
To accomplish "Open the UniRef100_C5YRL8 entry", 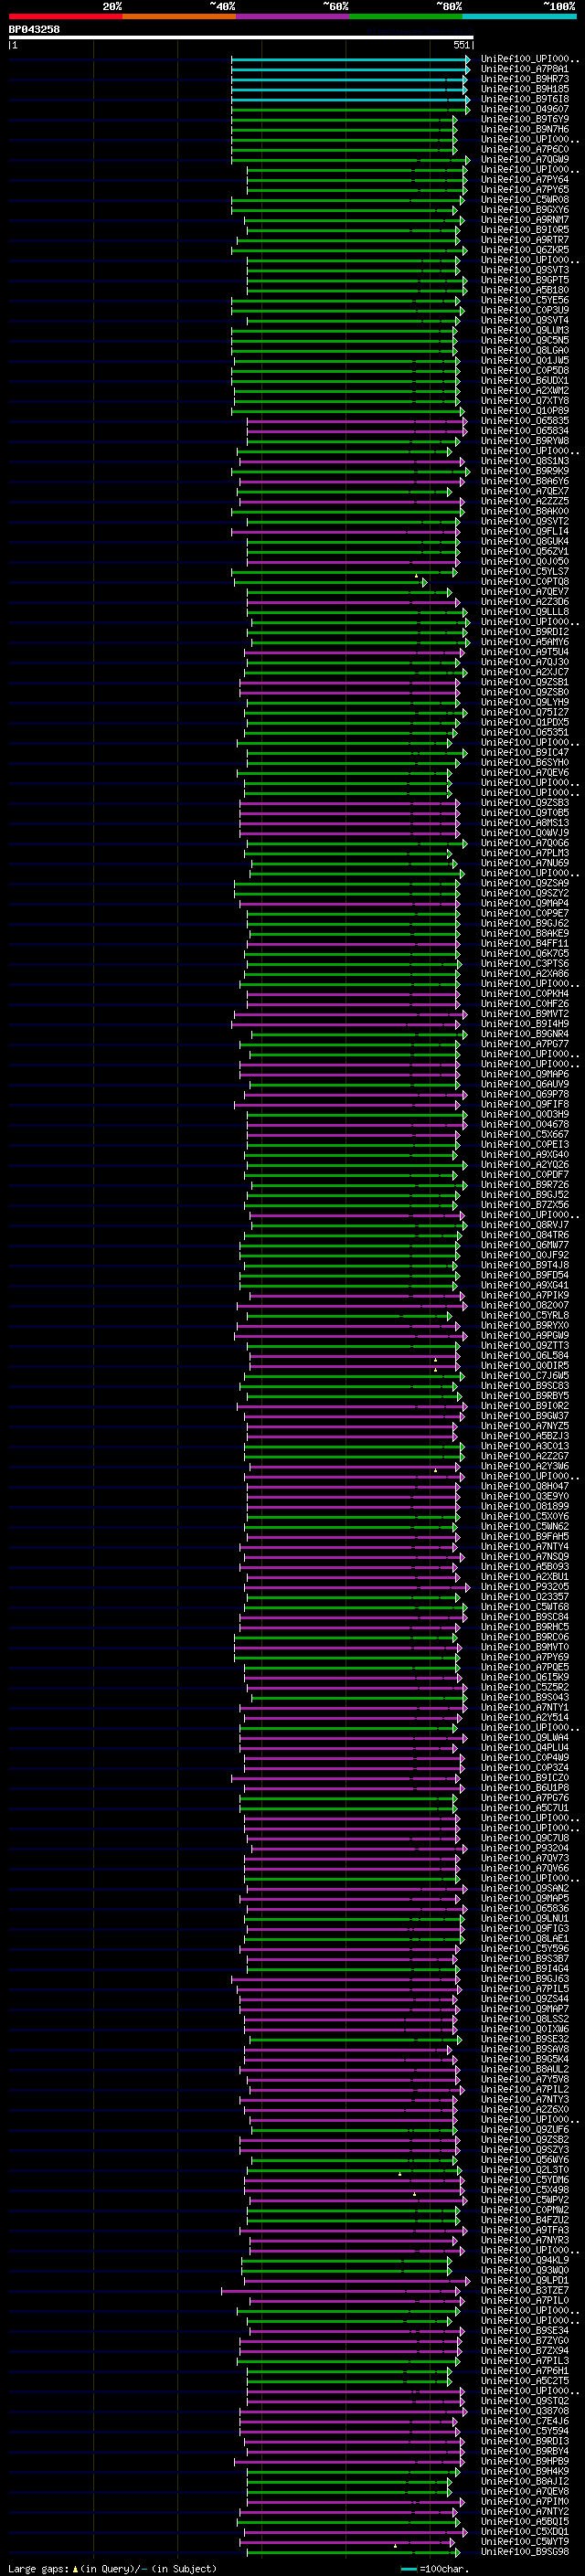I will point(525,1315).
